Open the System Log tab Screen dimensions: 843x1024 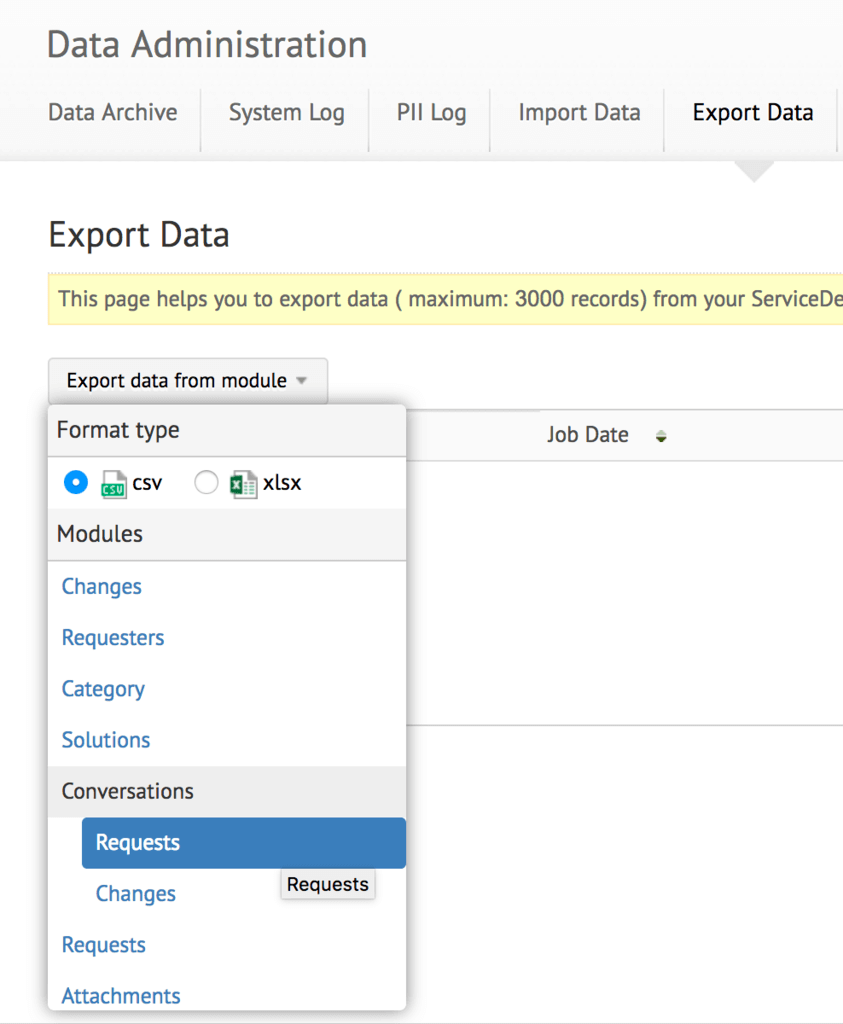286,113
